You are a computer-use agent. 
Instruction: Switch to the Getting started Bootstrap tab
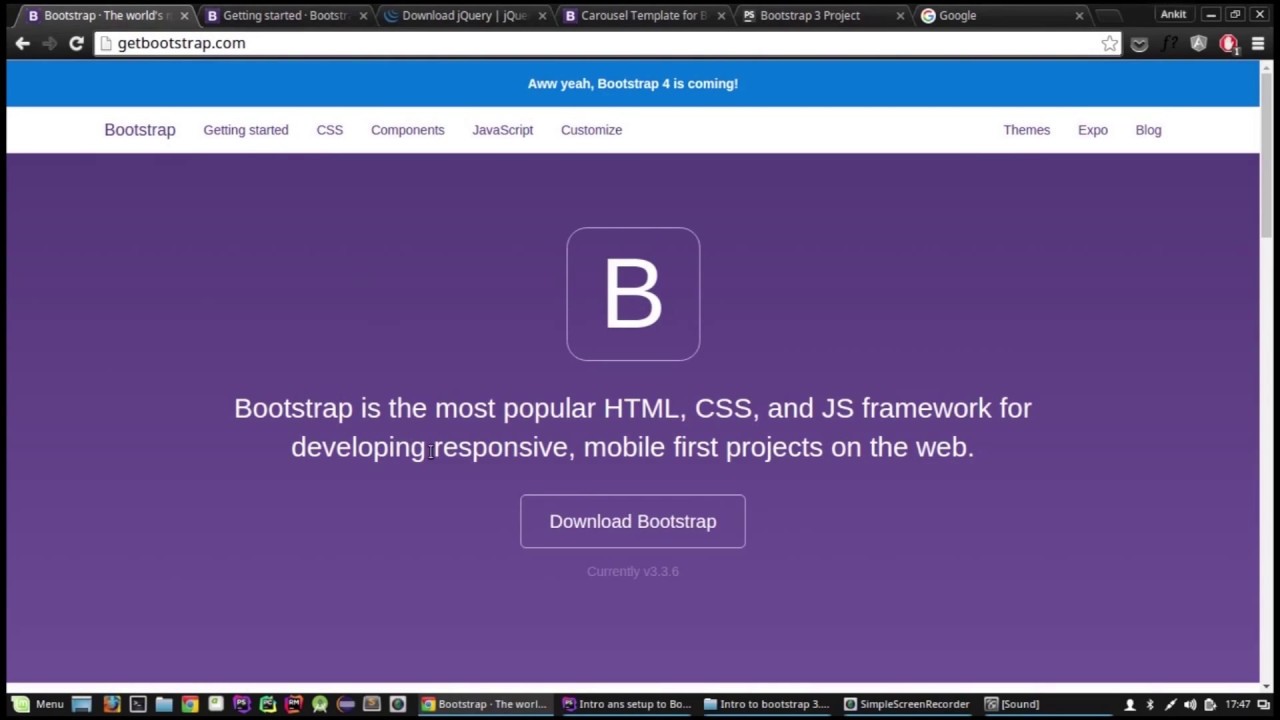click(285, 16)
